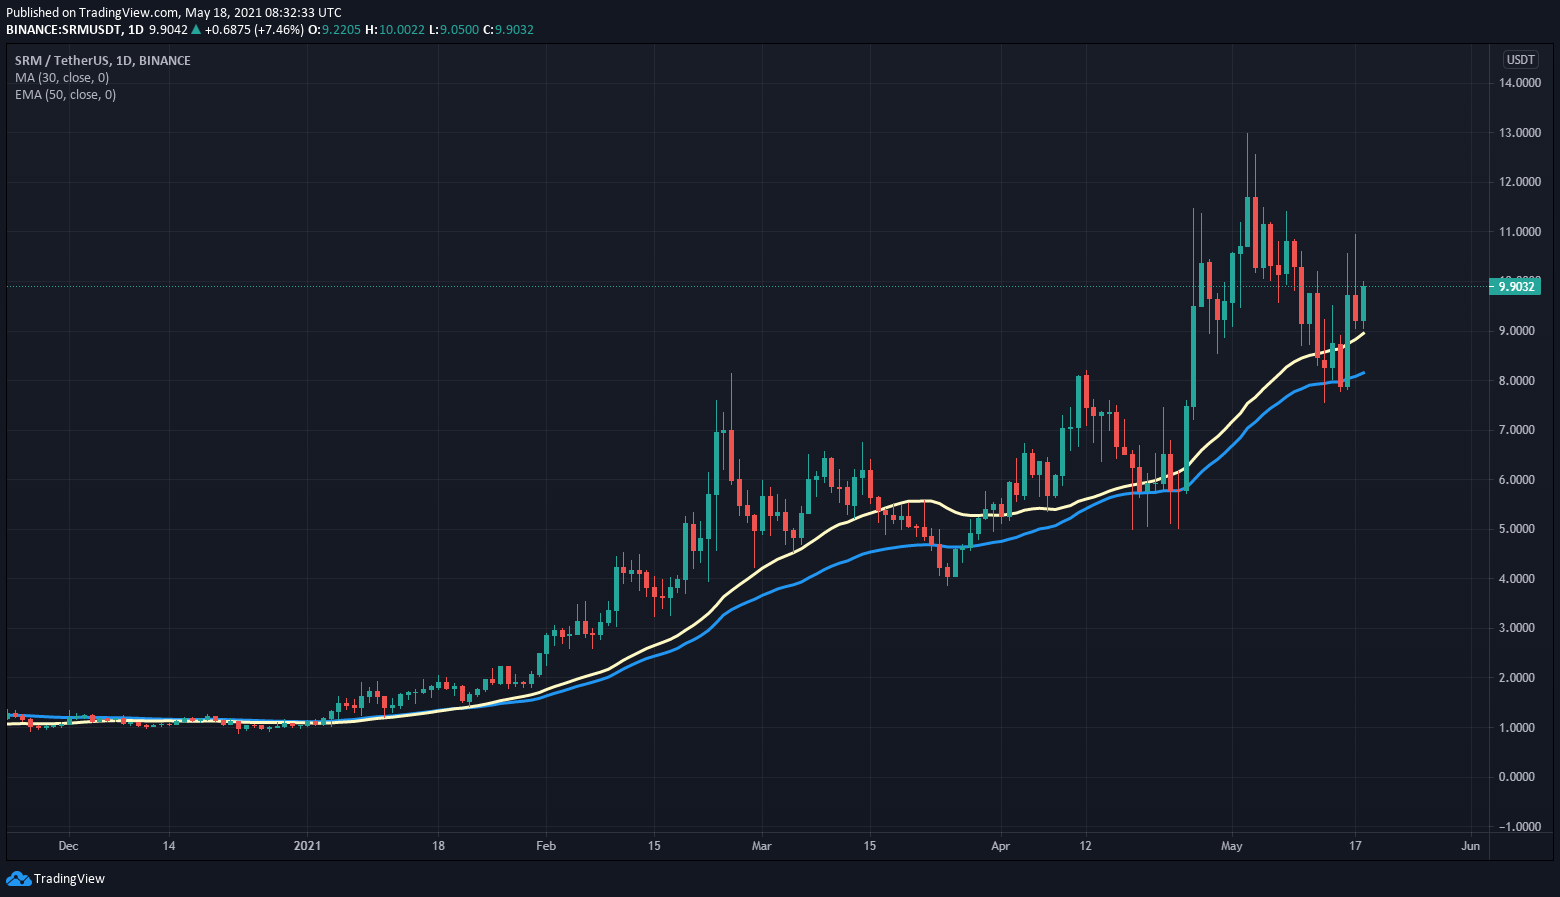Click the 17 date label after May
The image size is (1560, 897).
pyautogui.click(x=1355, y=846)
